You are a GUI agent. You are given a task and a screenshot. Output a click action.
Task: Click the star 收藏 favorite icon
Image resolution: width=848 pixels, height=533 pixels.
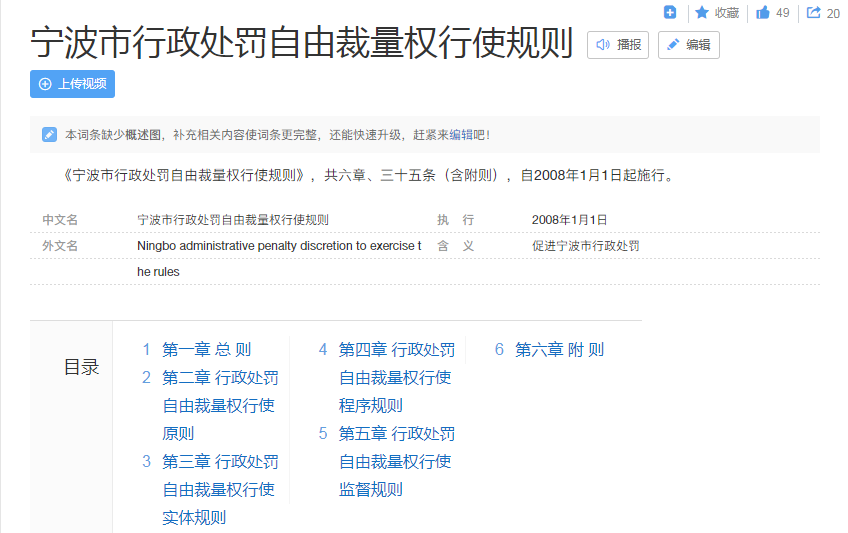pyautogui.click(x=702, y=13)
